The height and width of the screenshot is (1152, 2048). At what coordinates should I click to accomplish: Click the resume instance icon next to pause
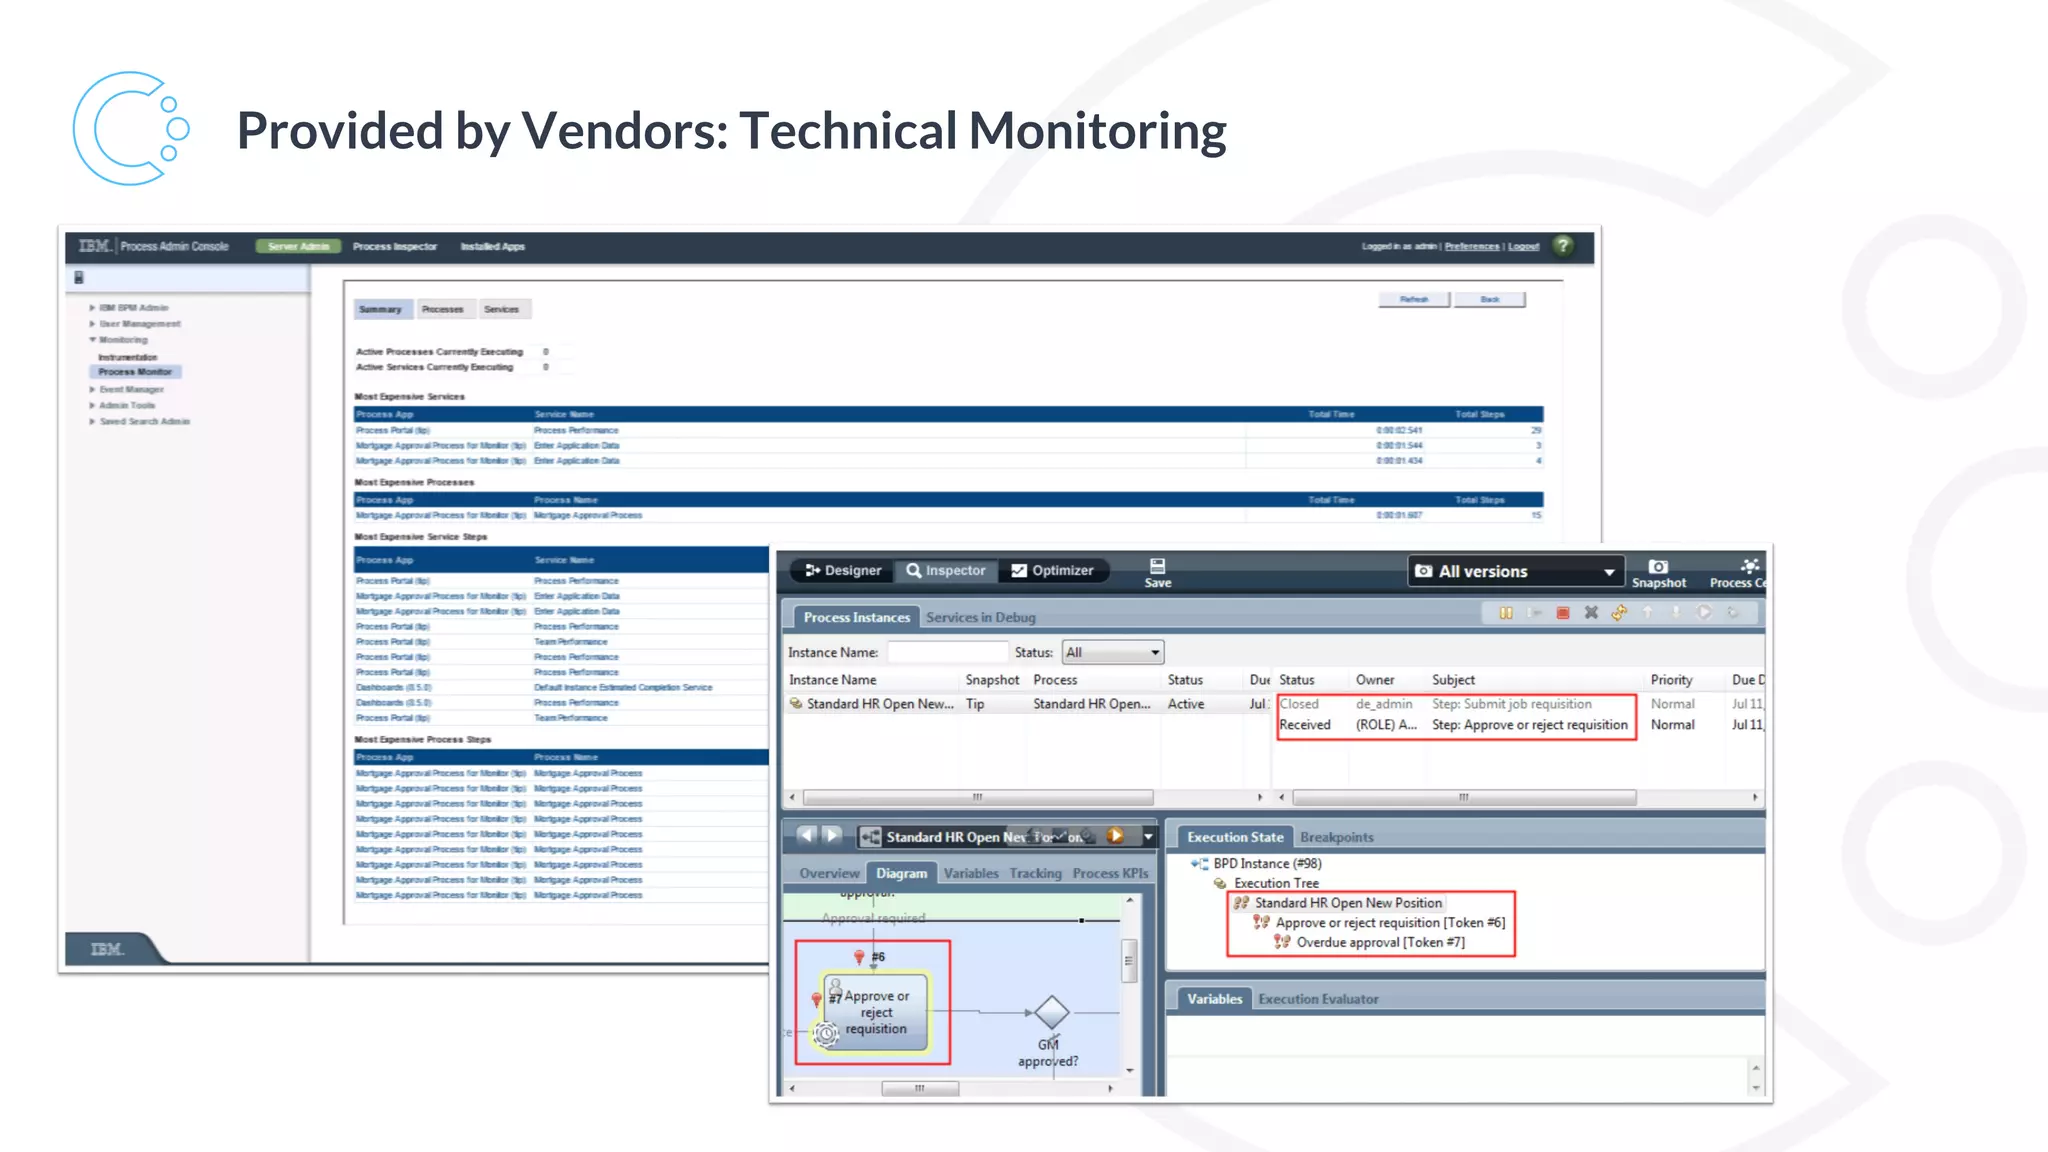tap(1534, 613)
